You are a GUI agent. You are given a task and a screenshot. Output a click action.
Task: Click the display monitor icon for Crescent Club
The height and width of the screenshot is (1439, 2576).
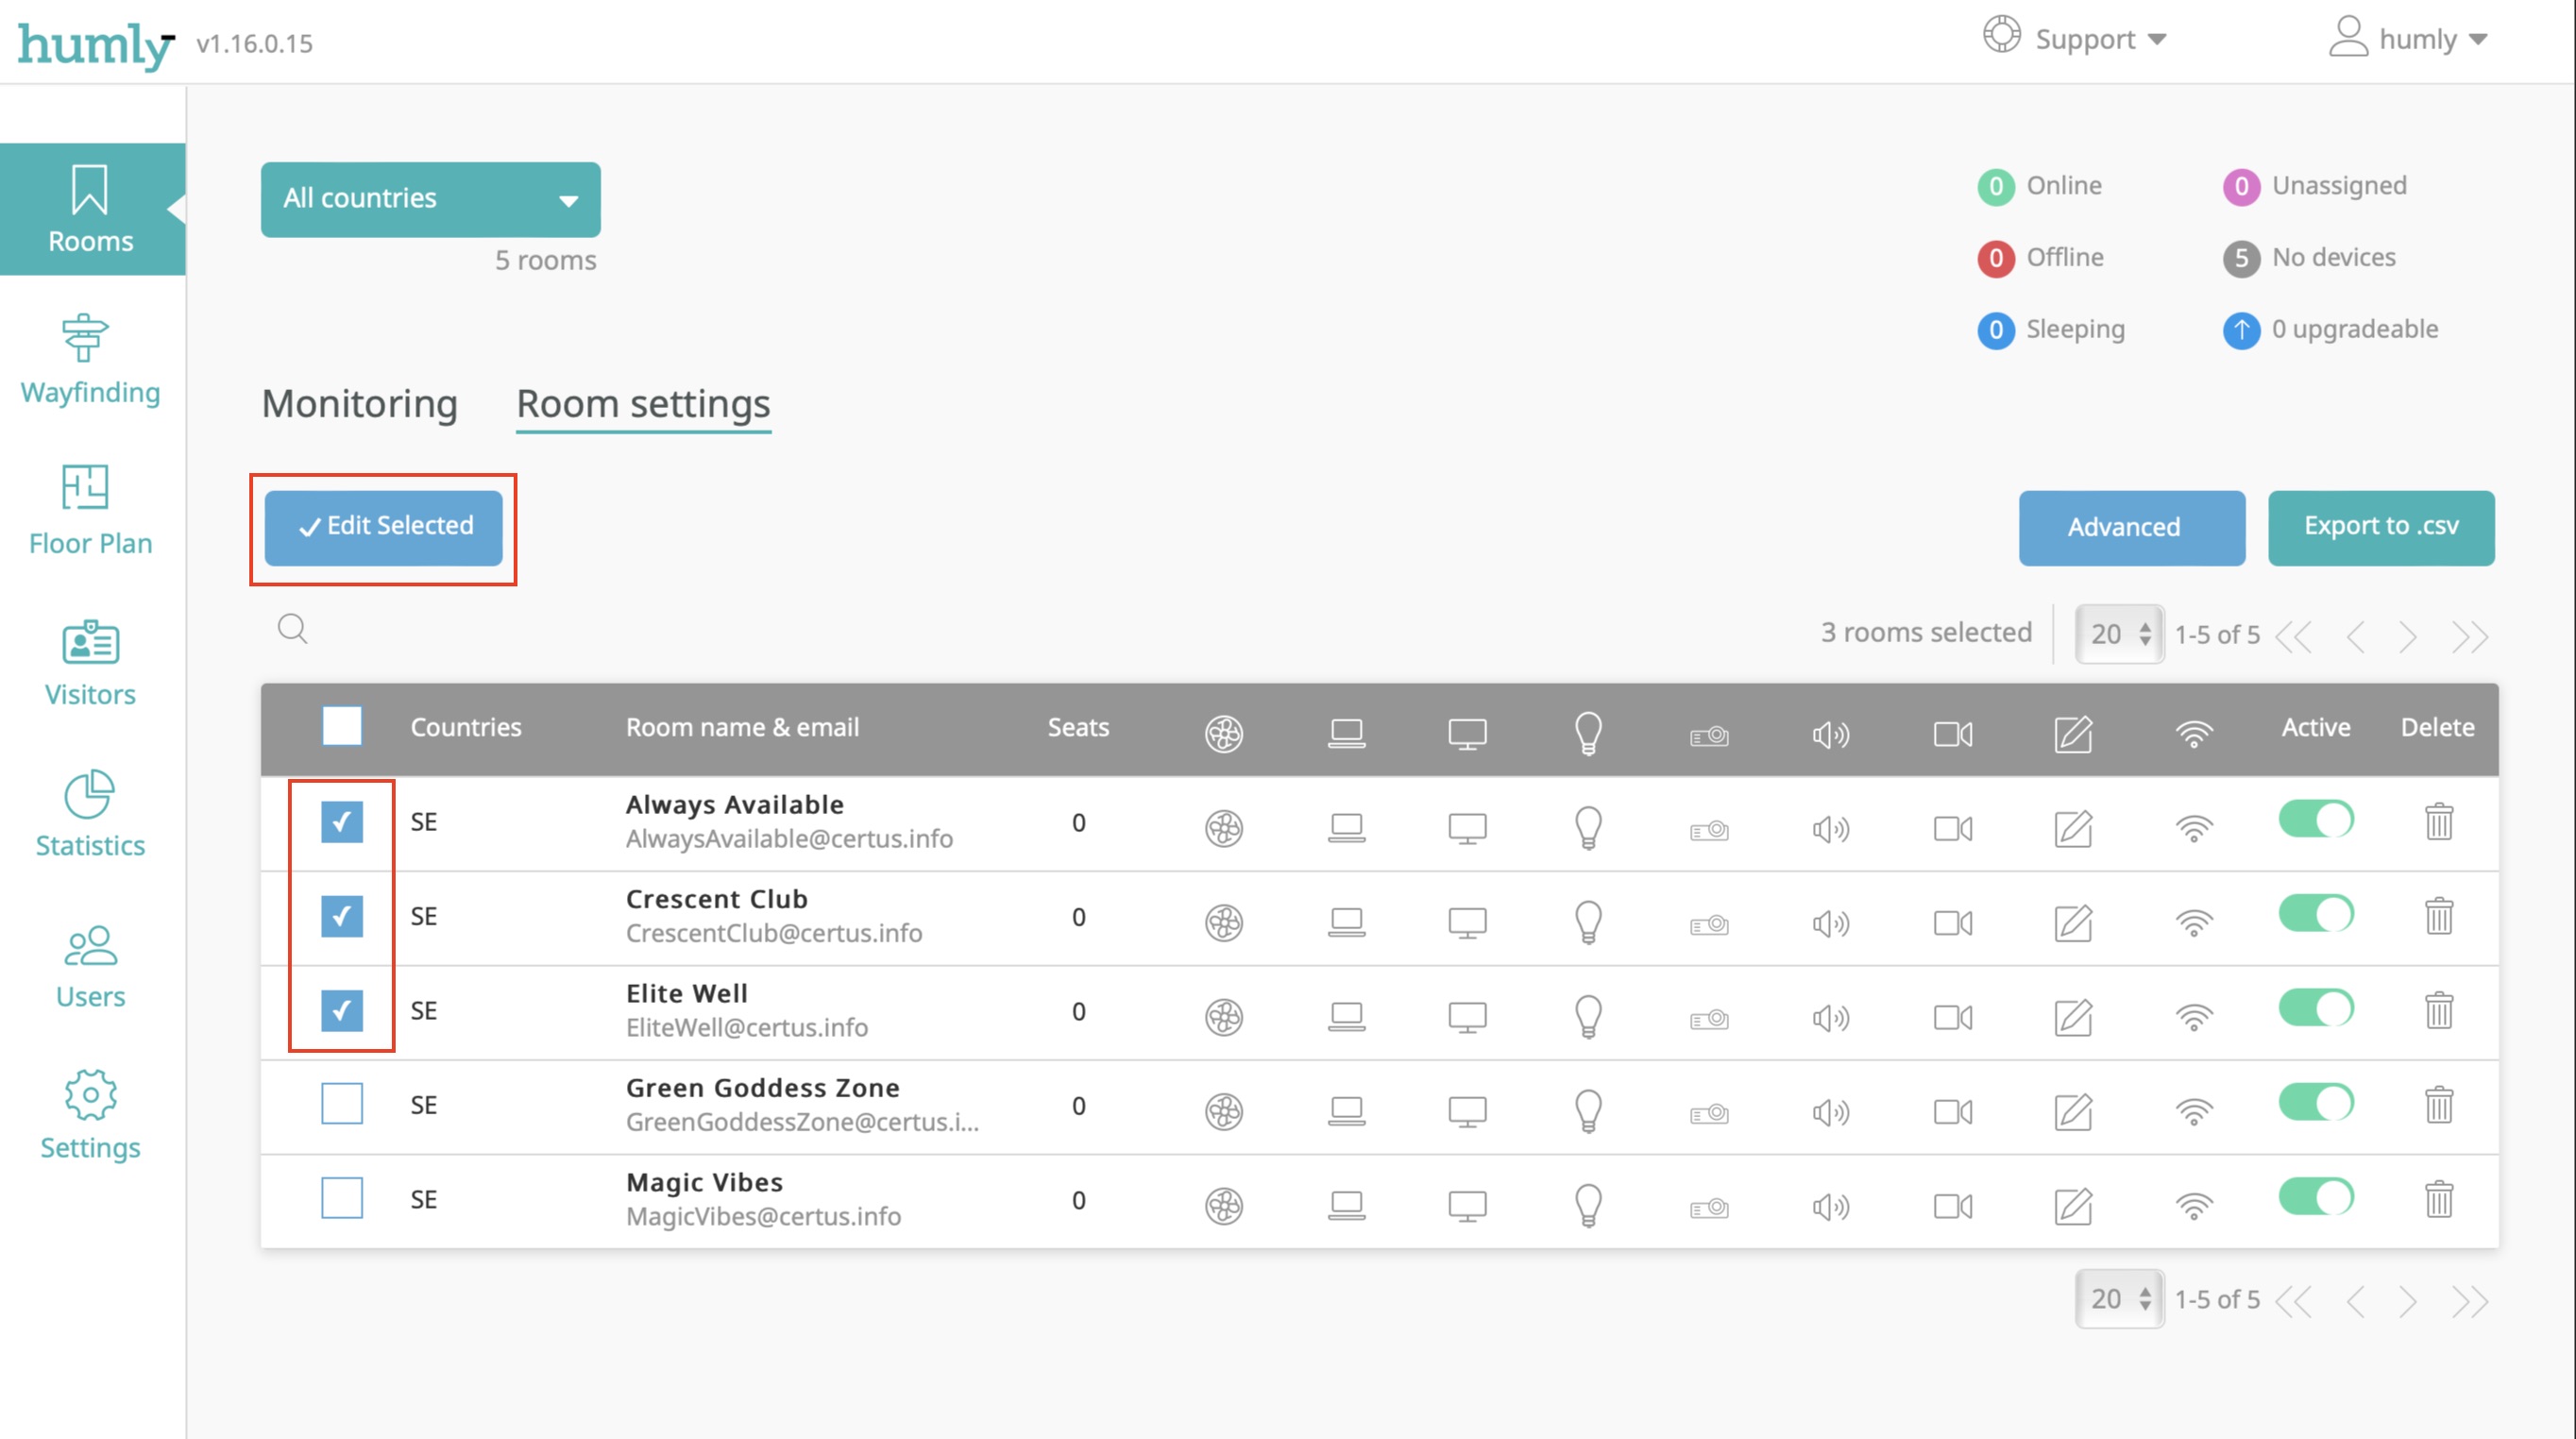(x=1466, y=919)
